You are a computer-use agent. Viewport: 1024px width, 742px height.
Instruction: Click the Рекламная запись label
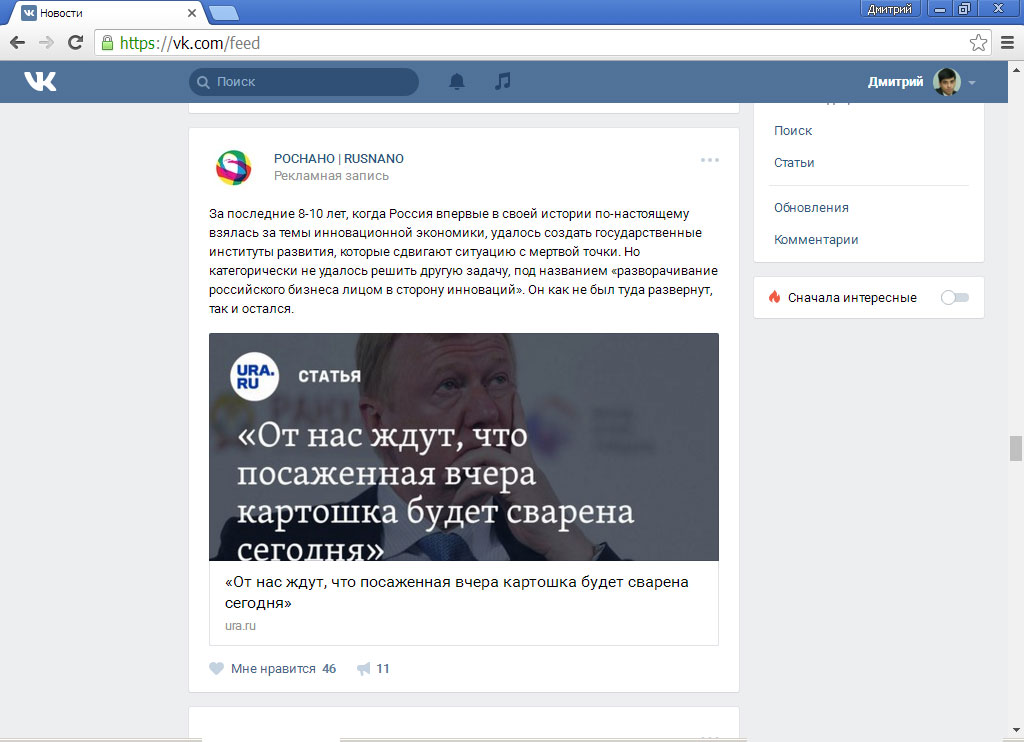point(331,176)
